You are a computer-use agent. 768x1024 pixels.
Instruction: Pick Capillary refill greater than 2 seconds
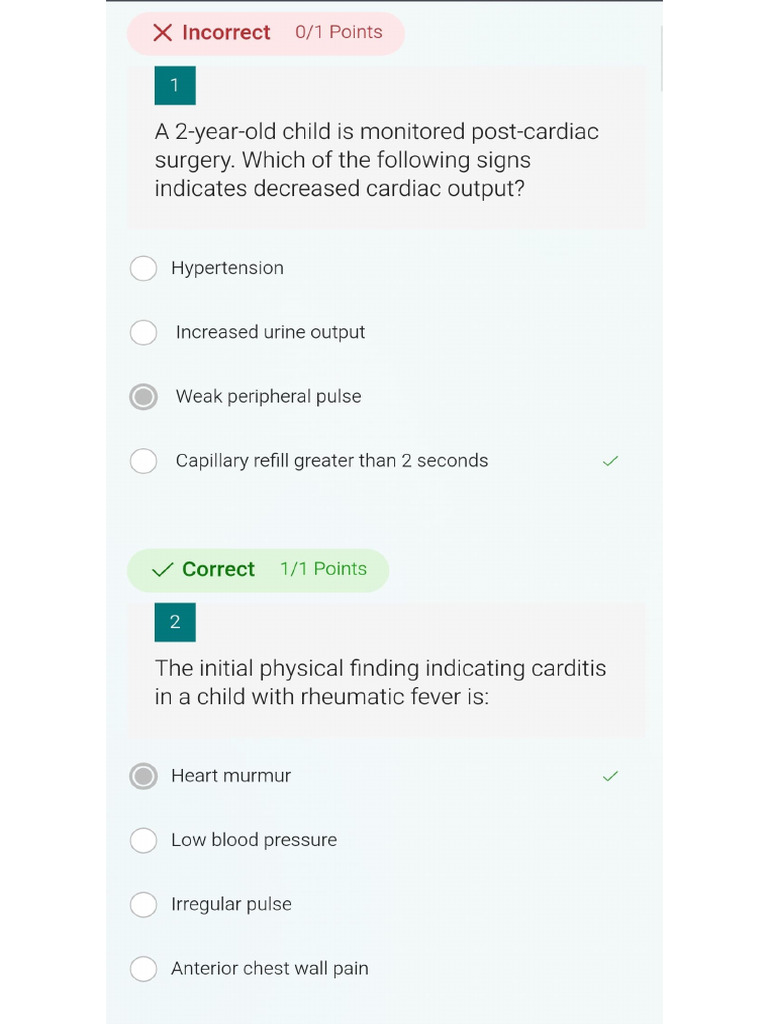(x=144, y=461)
